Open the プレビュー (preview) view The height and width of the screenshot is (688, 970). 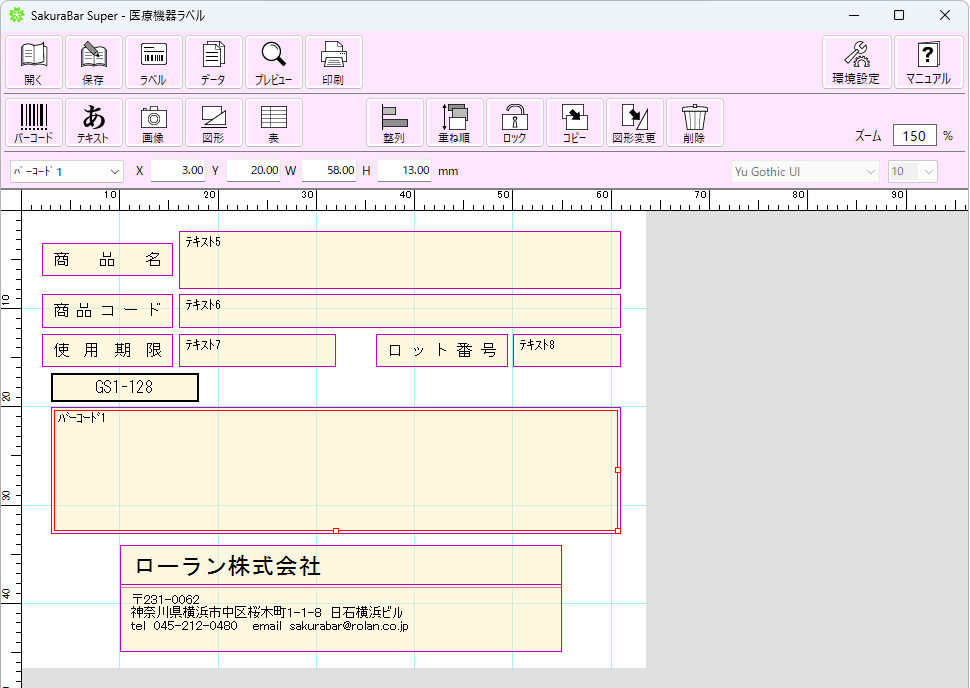pos(273,61)
